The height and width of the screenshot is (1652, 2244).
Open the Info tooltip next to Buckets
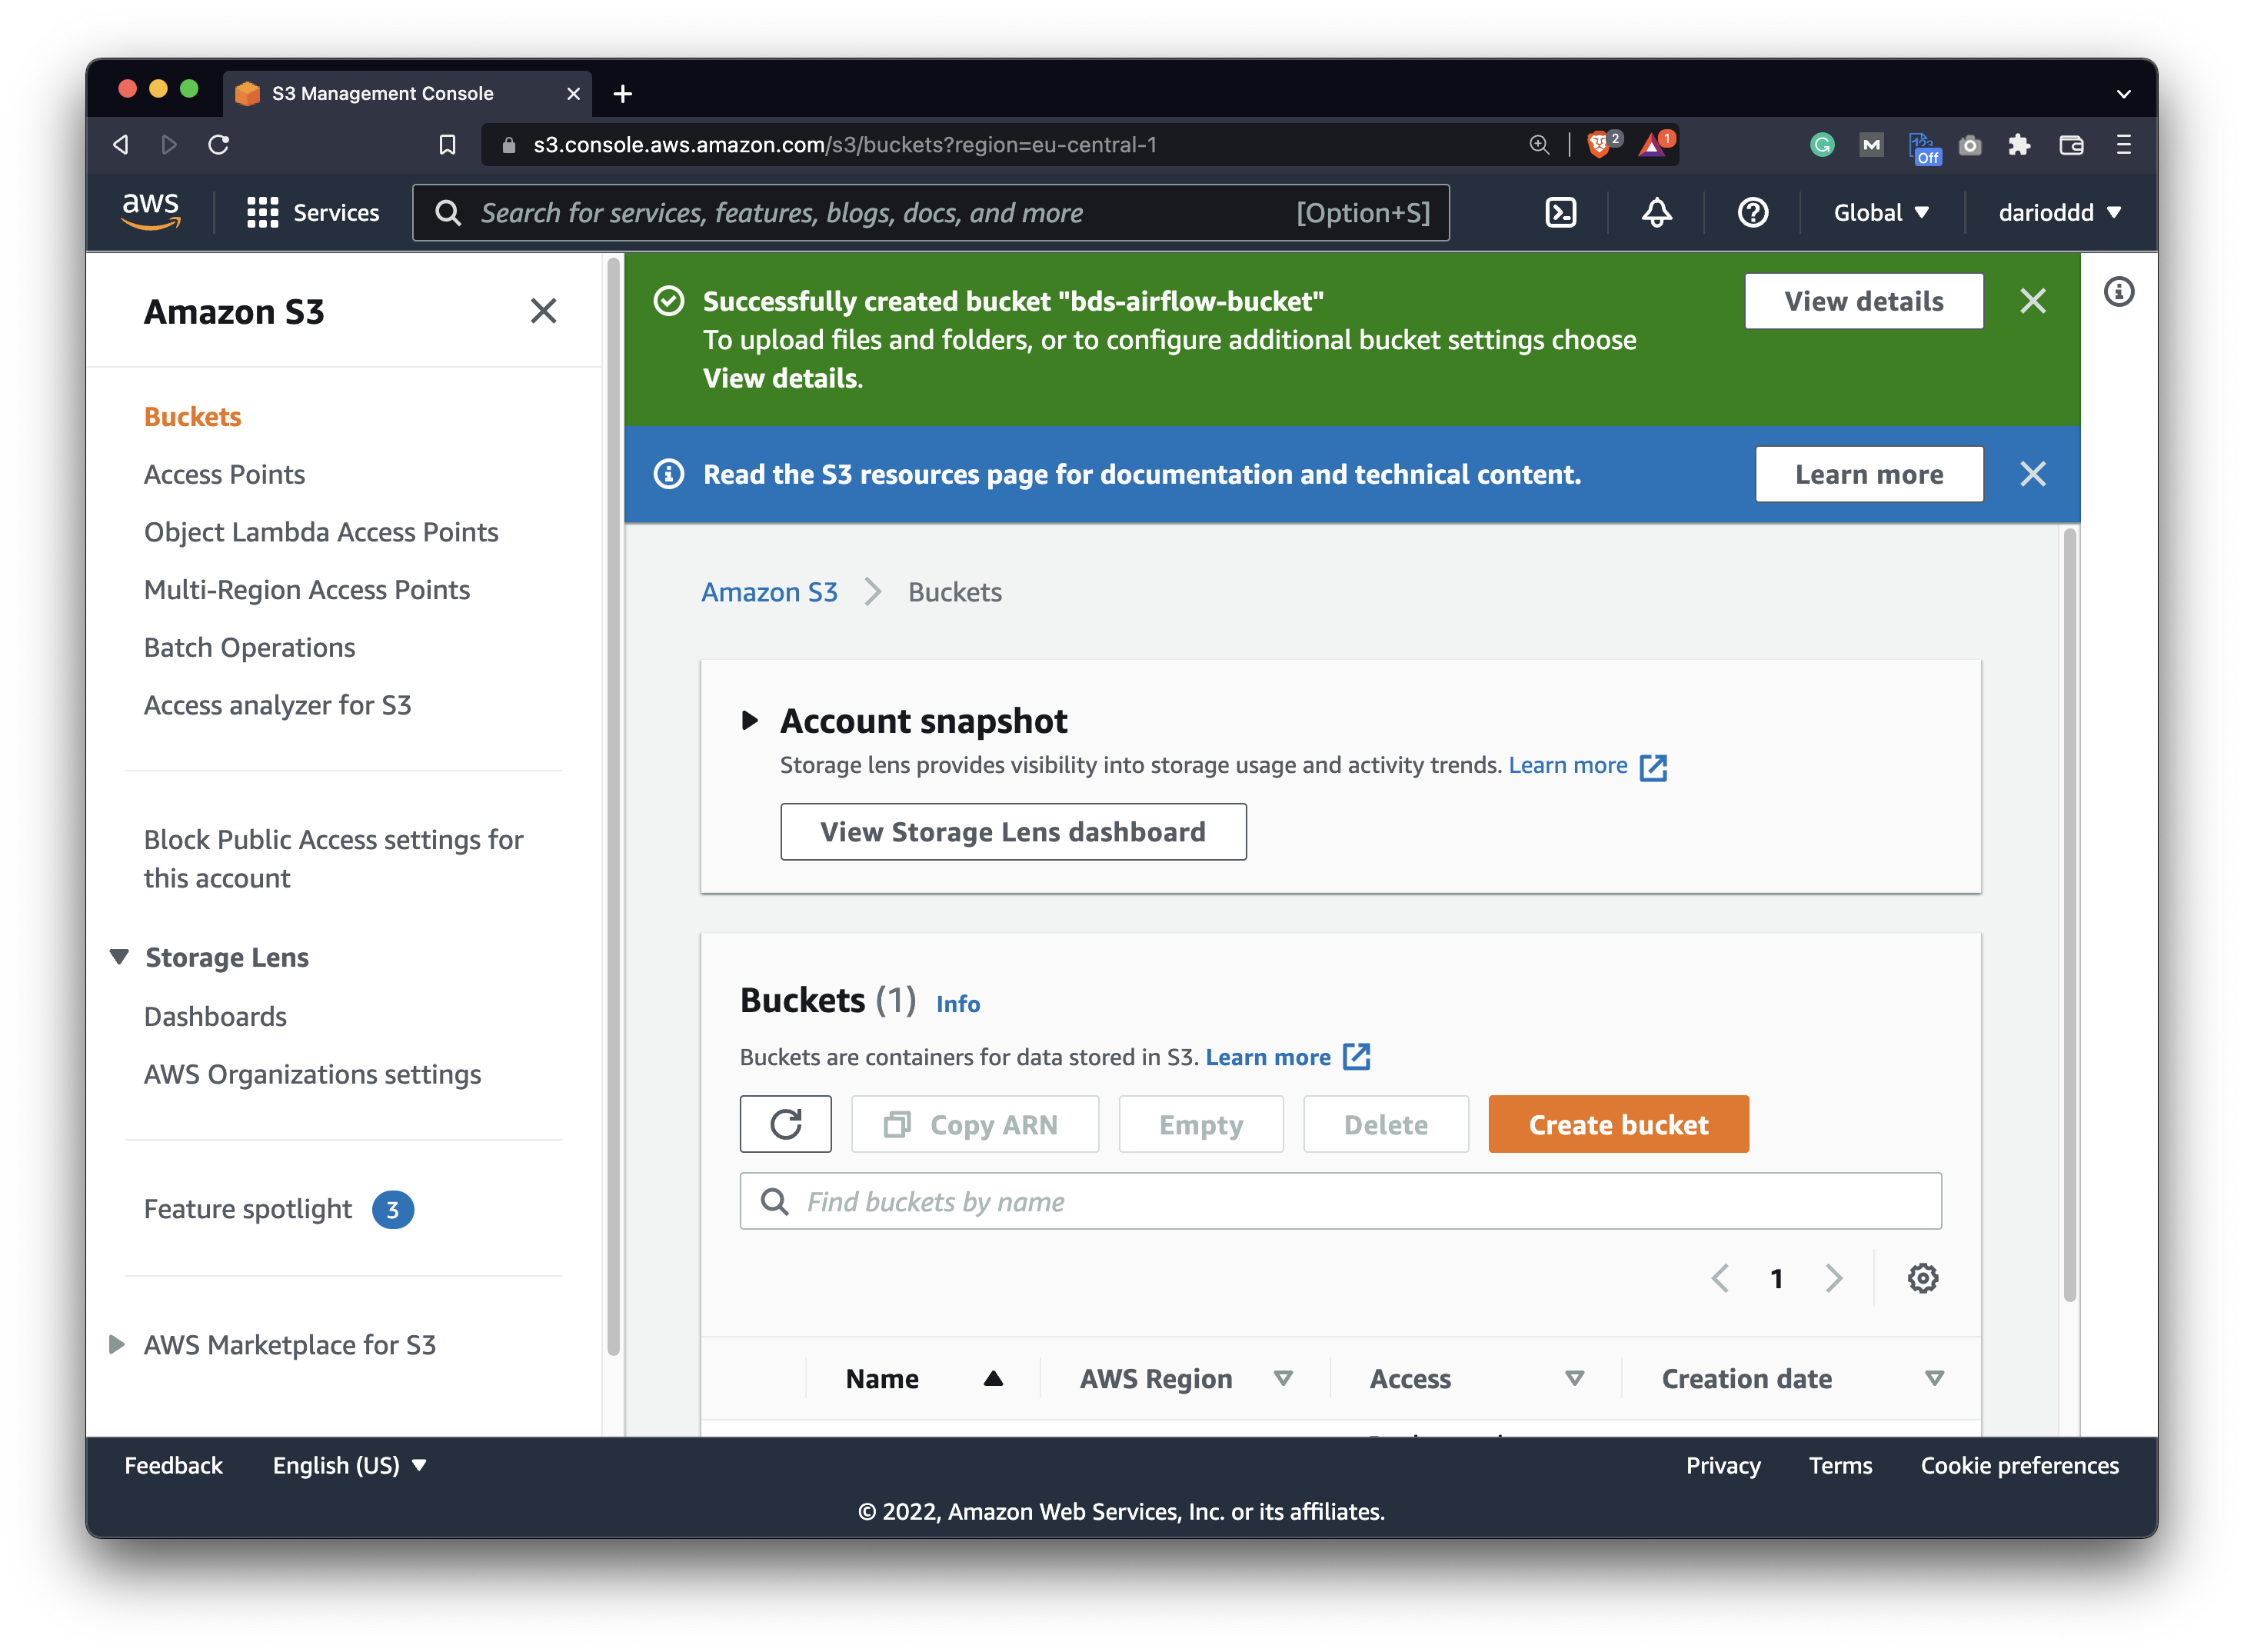point(957,1004)
